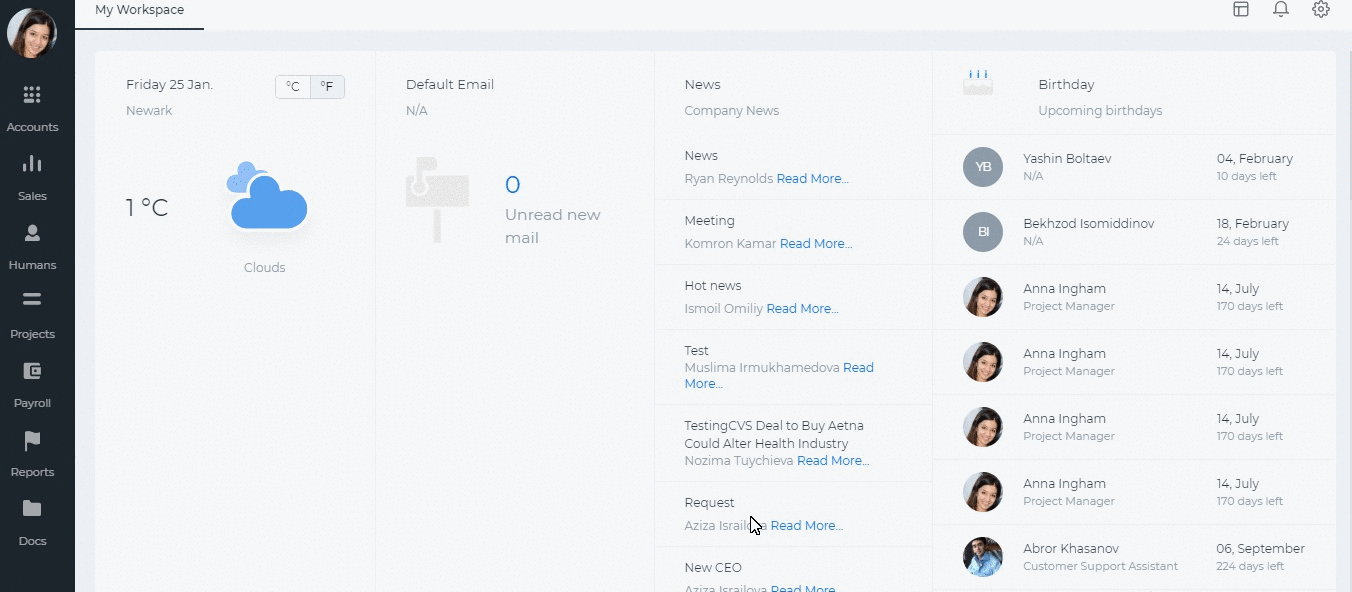Switch temperature to Celsius
Image resolution: width=1352 pixels, height=592 pixels.
(293, 87)
